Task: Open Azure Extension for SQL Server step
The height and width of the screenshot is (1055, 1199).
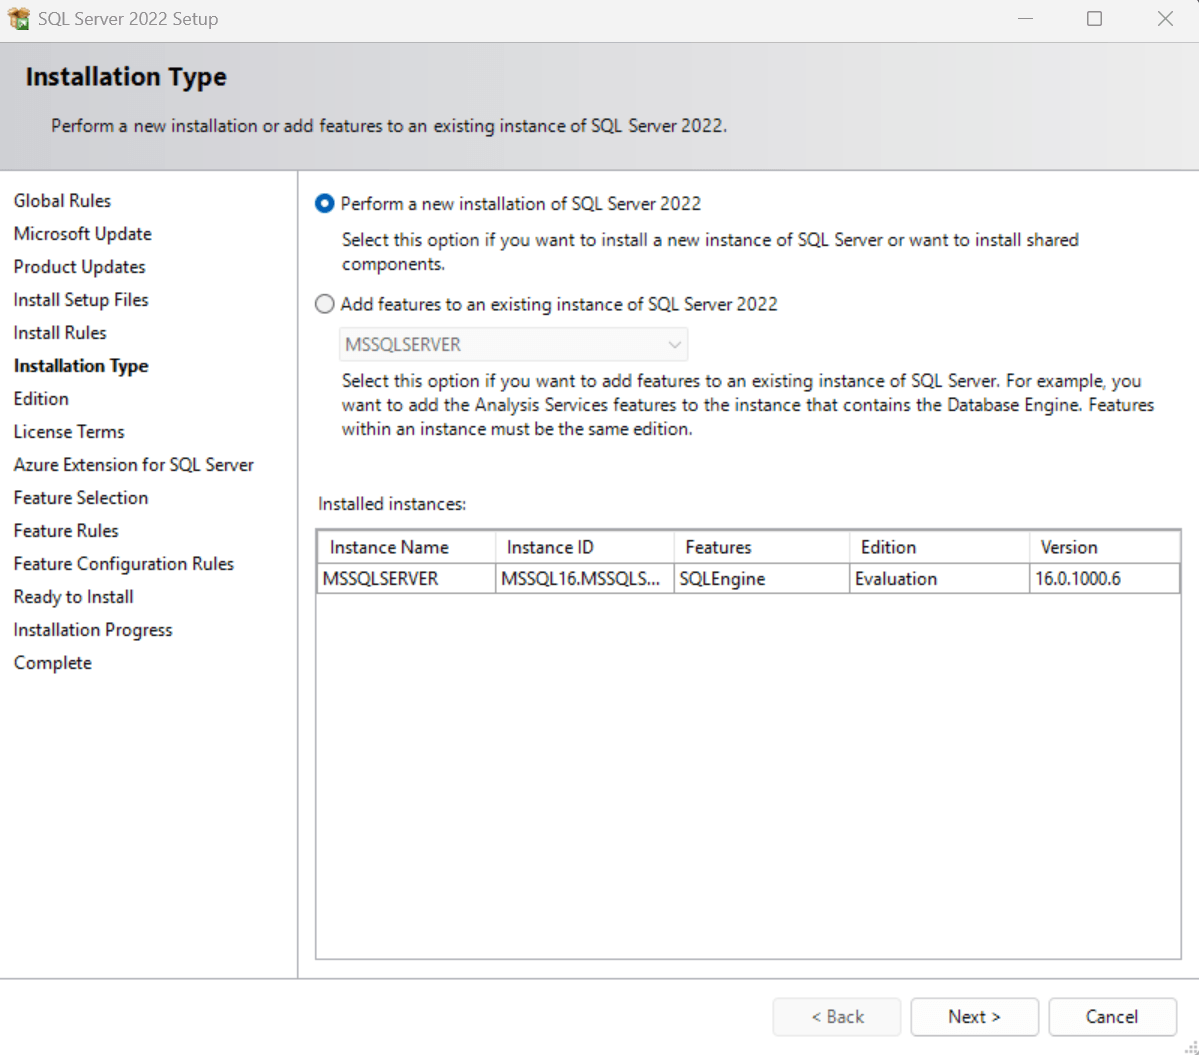Action: pyautogui.click(x=134, y=465)
